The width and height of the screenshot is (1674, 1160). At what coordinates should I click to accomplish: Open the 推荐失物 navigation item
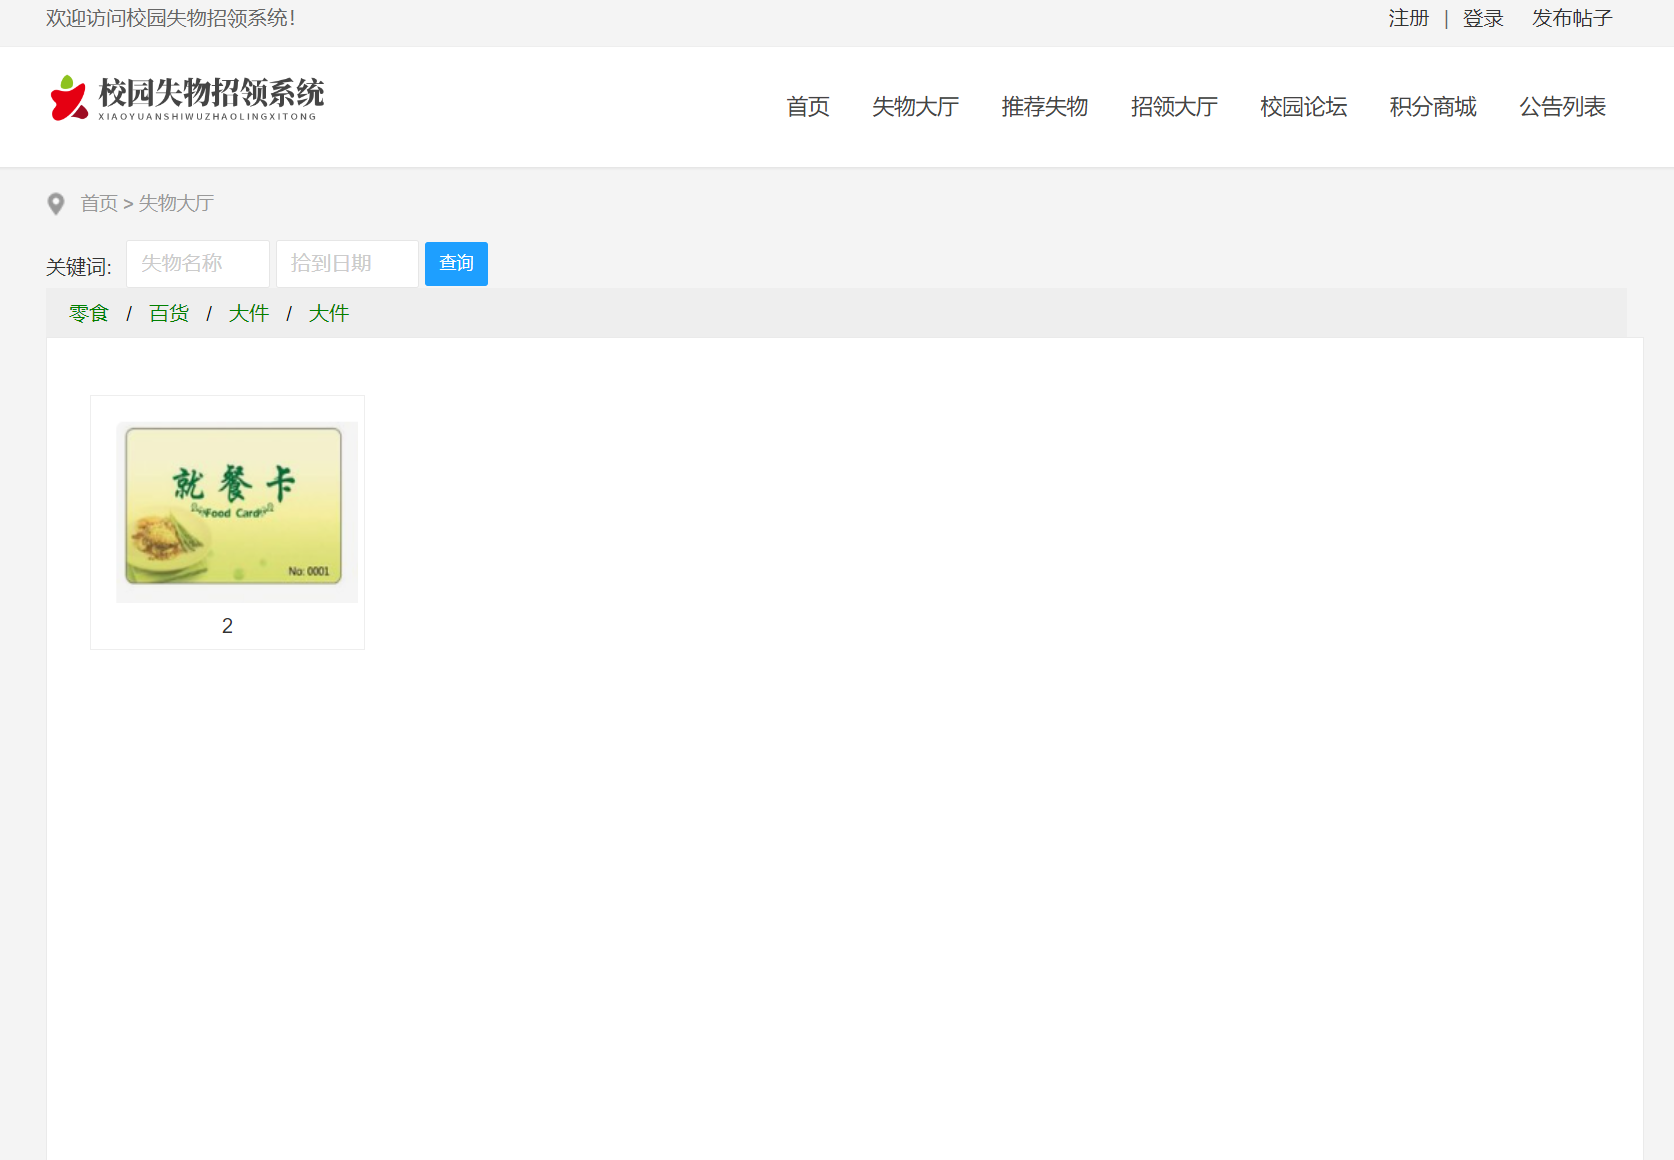pyautogui.click(x=1044, y=107)
